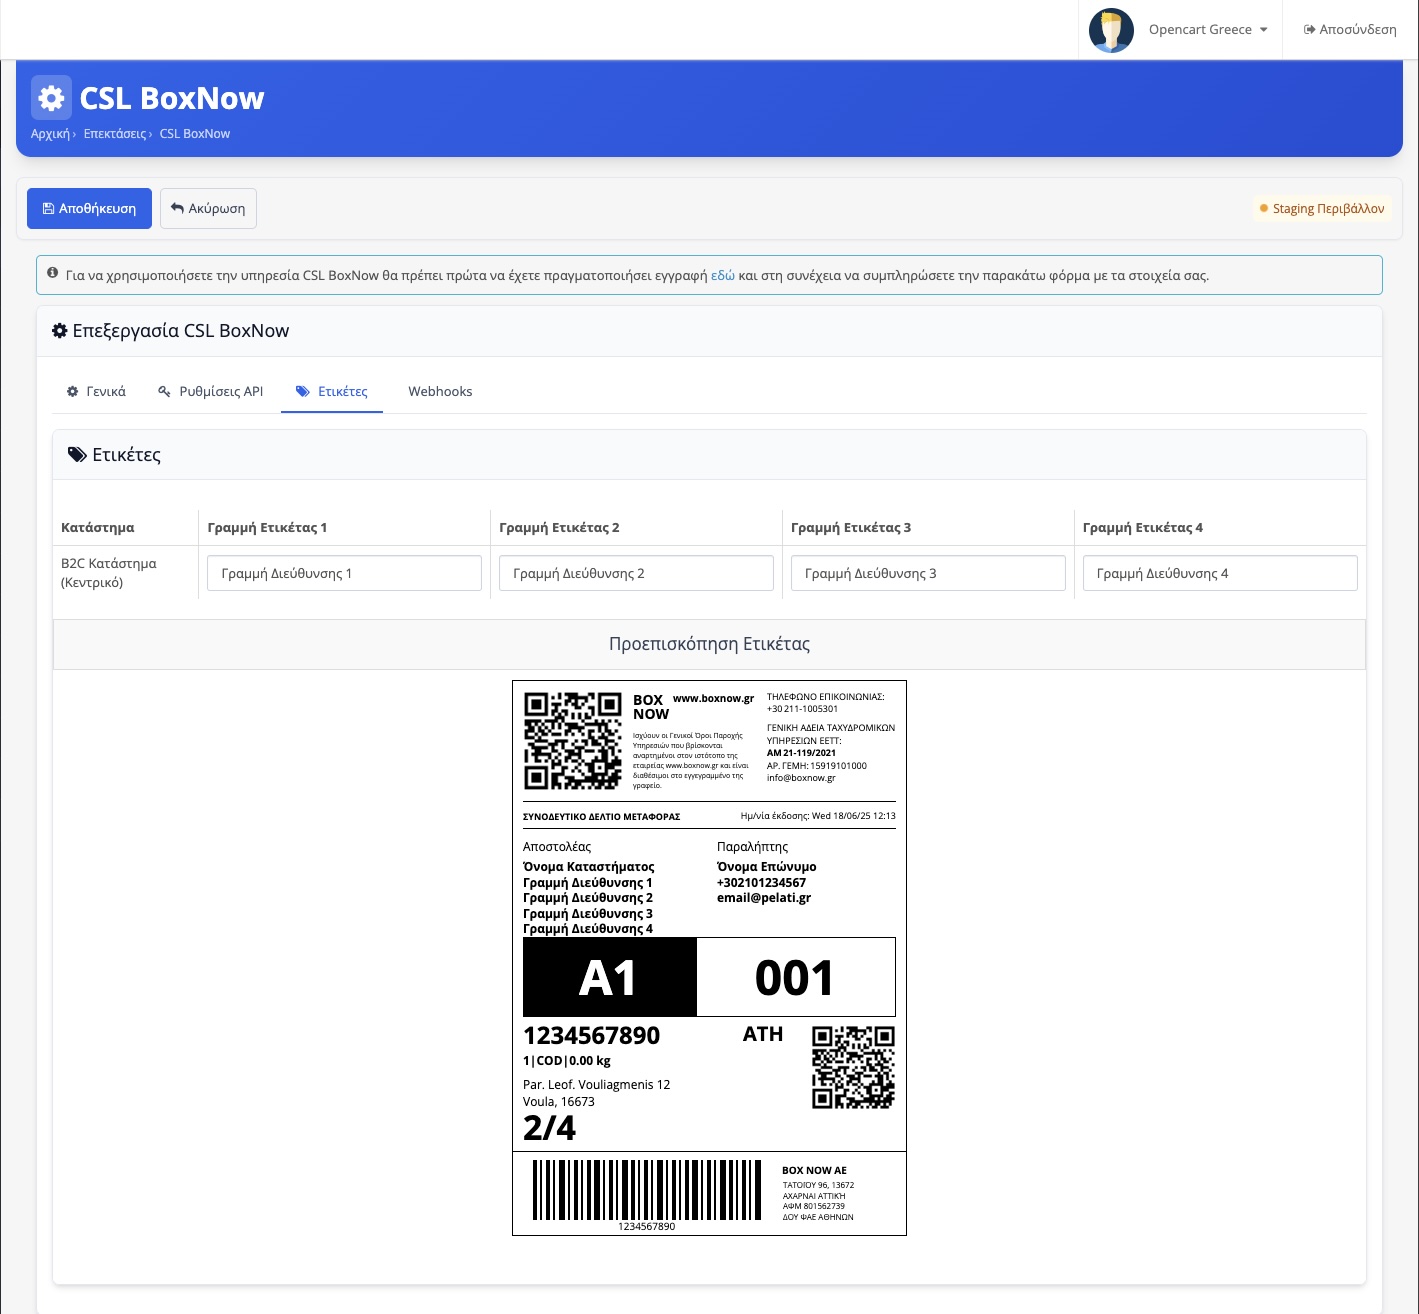
Task: Click the small QR code near ATH
Action: tap(853, 1067)
